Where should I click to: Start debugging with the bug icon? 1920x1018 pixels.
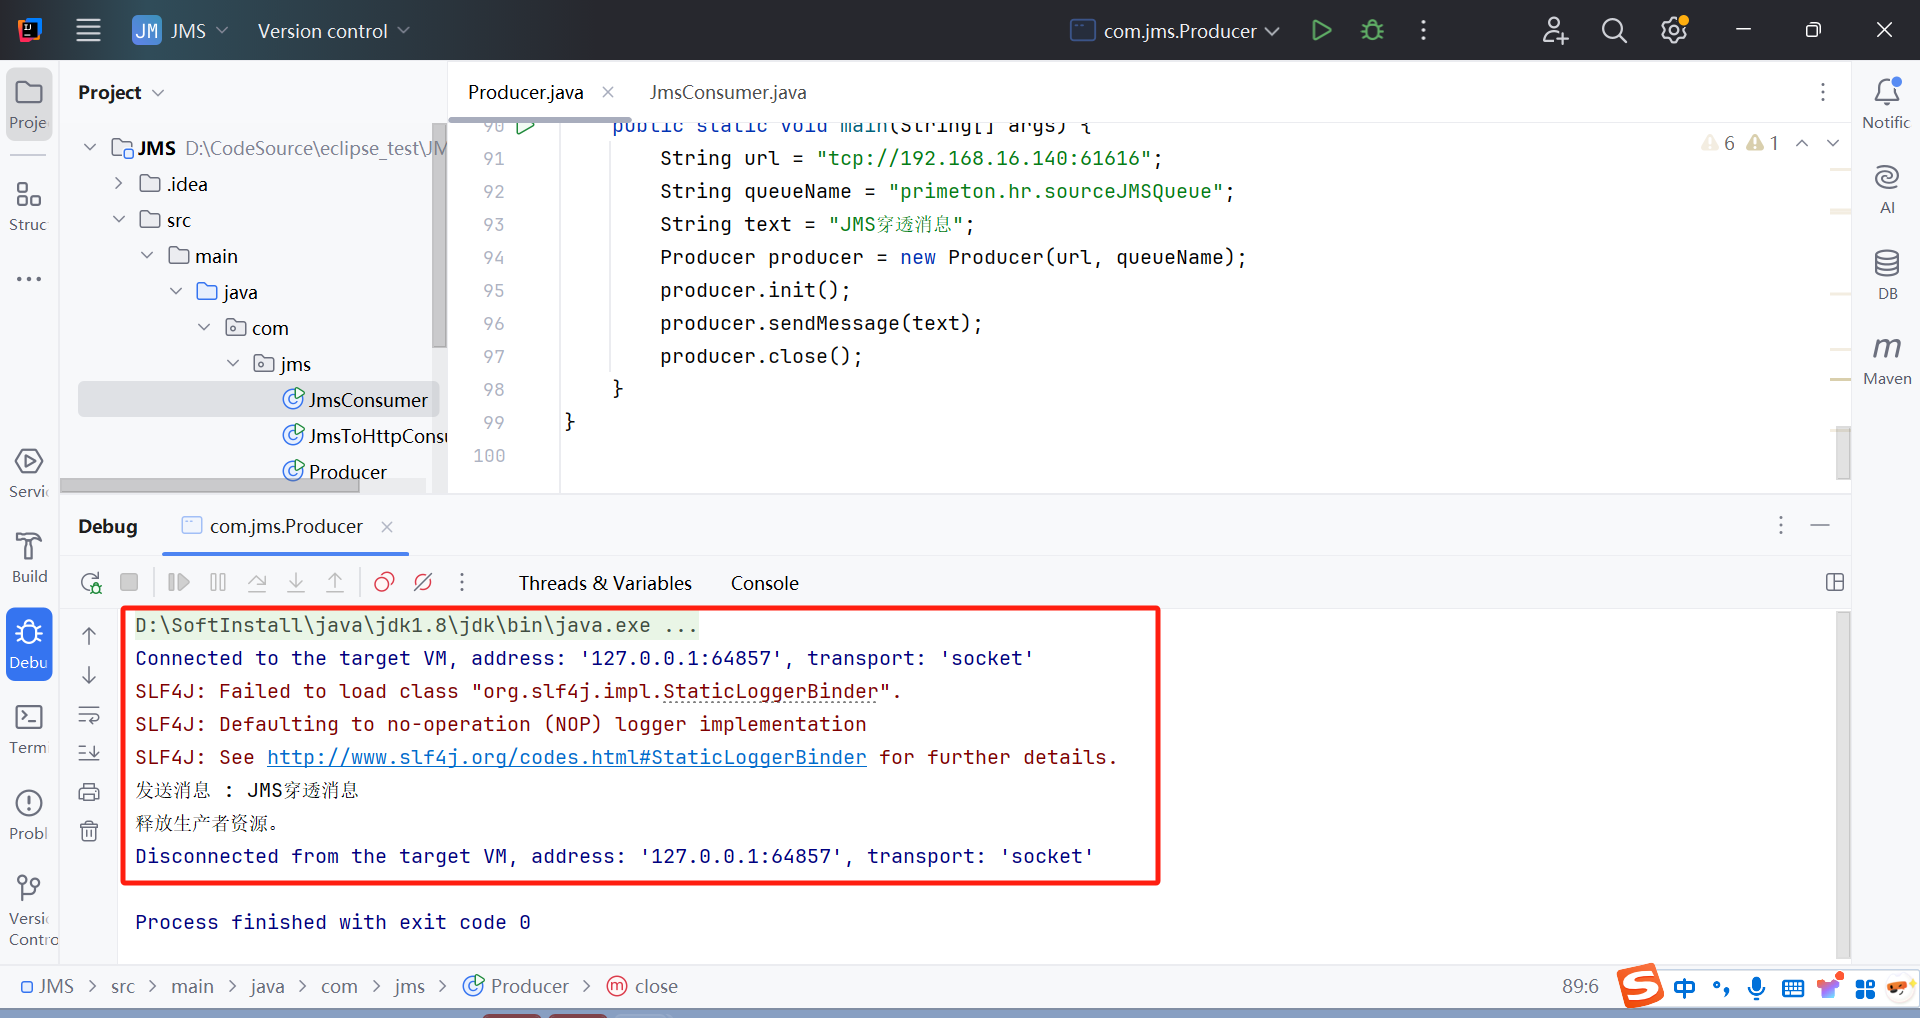coord(1372,31)
